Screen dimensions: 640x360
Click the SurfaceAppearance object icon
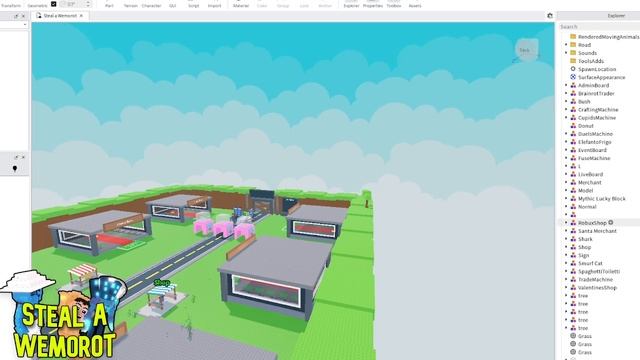point(573,77)
